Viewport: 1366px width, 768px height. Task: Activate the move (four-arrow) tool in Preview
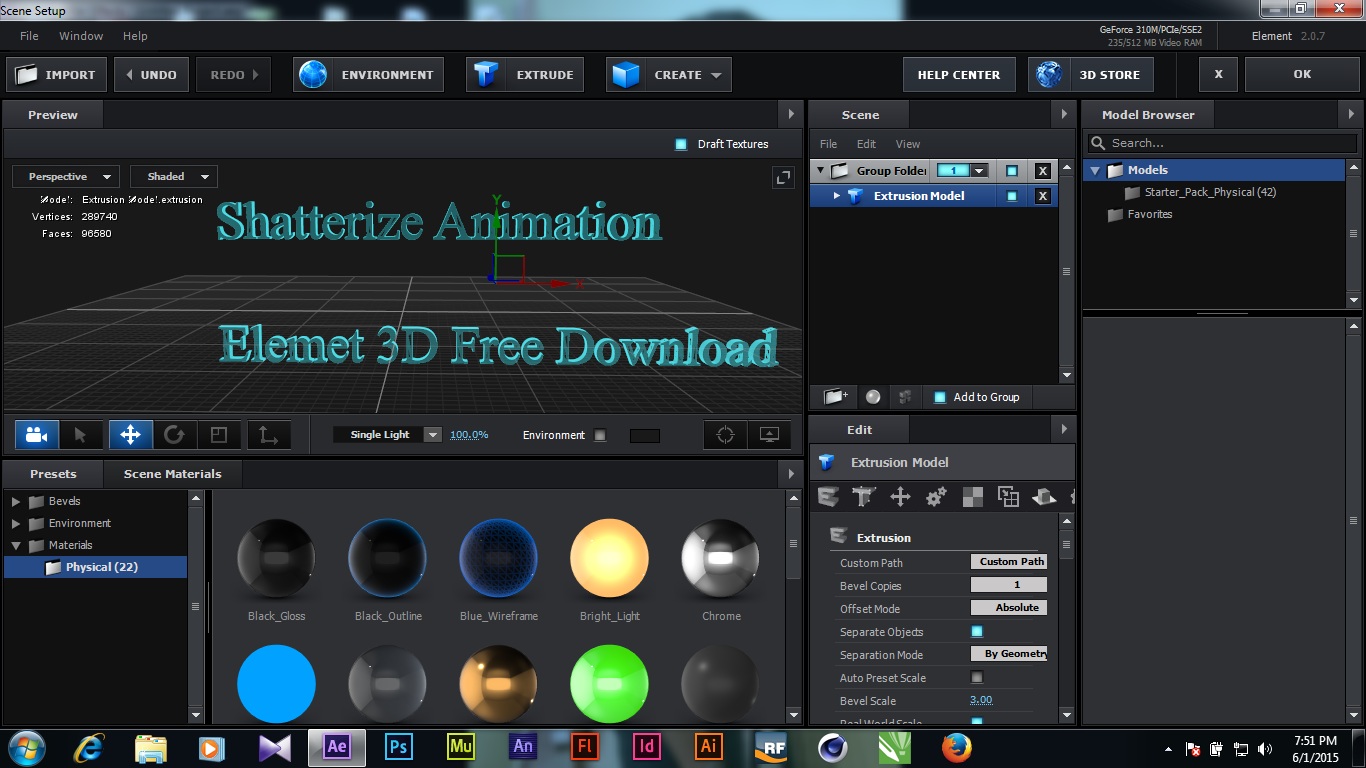130,435
